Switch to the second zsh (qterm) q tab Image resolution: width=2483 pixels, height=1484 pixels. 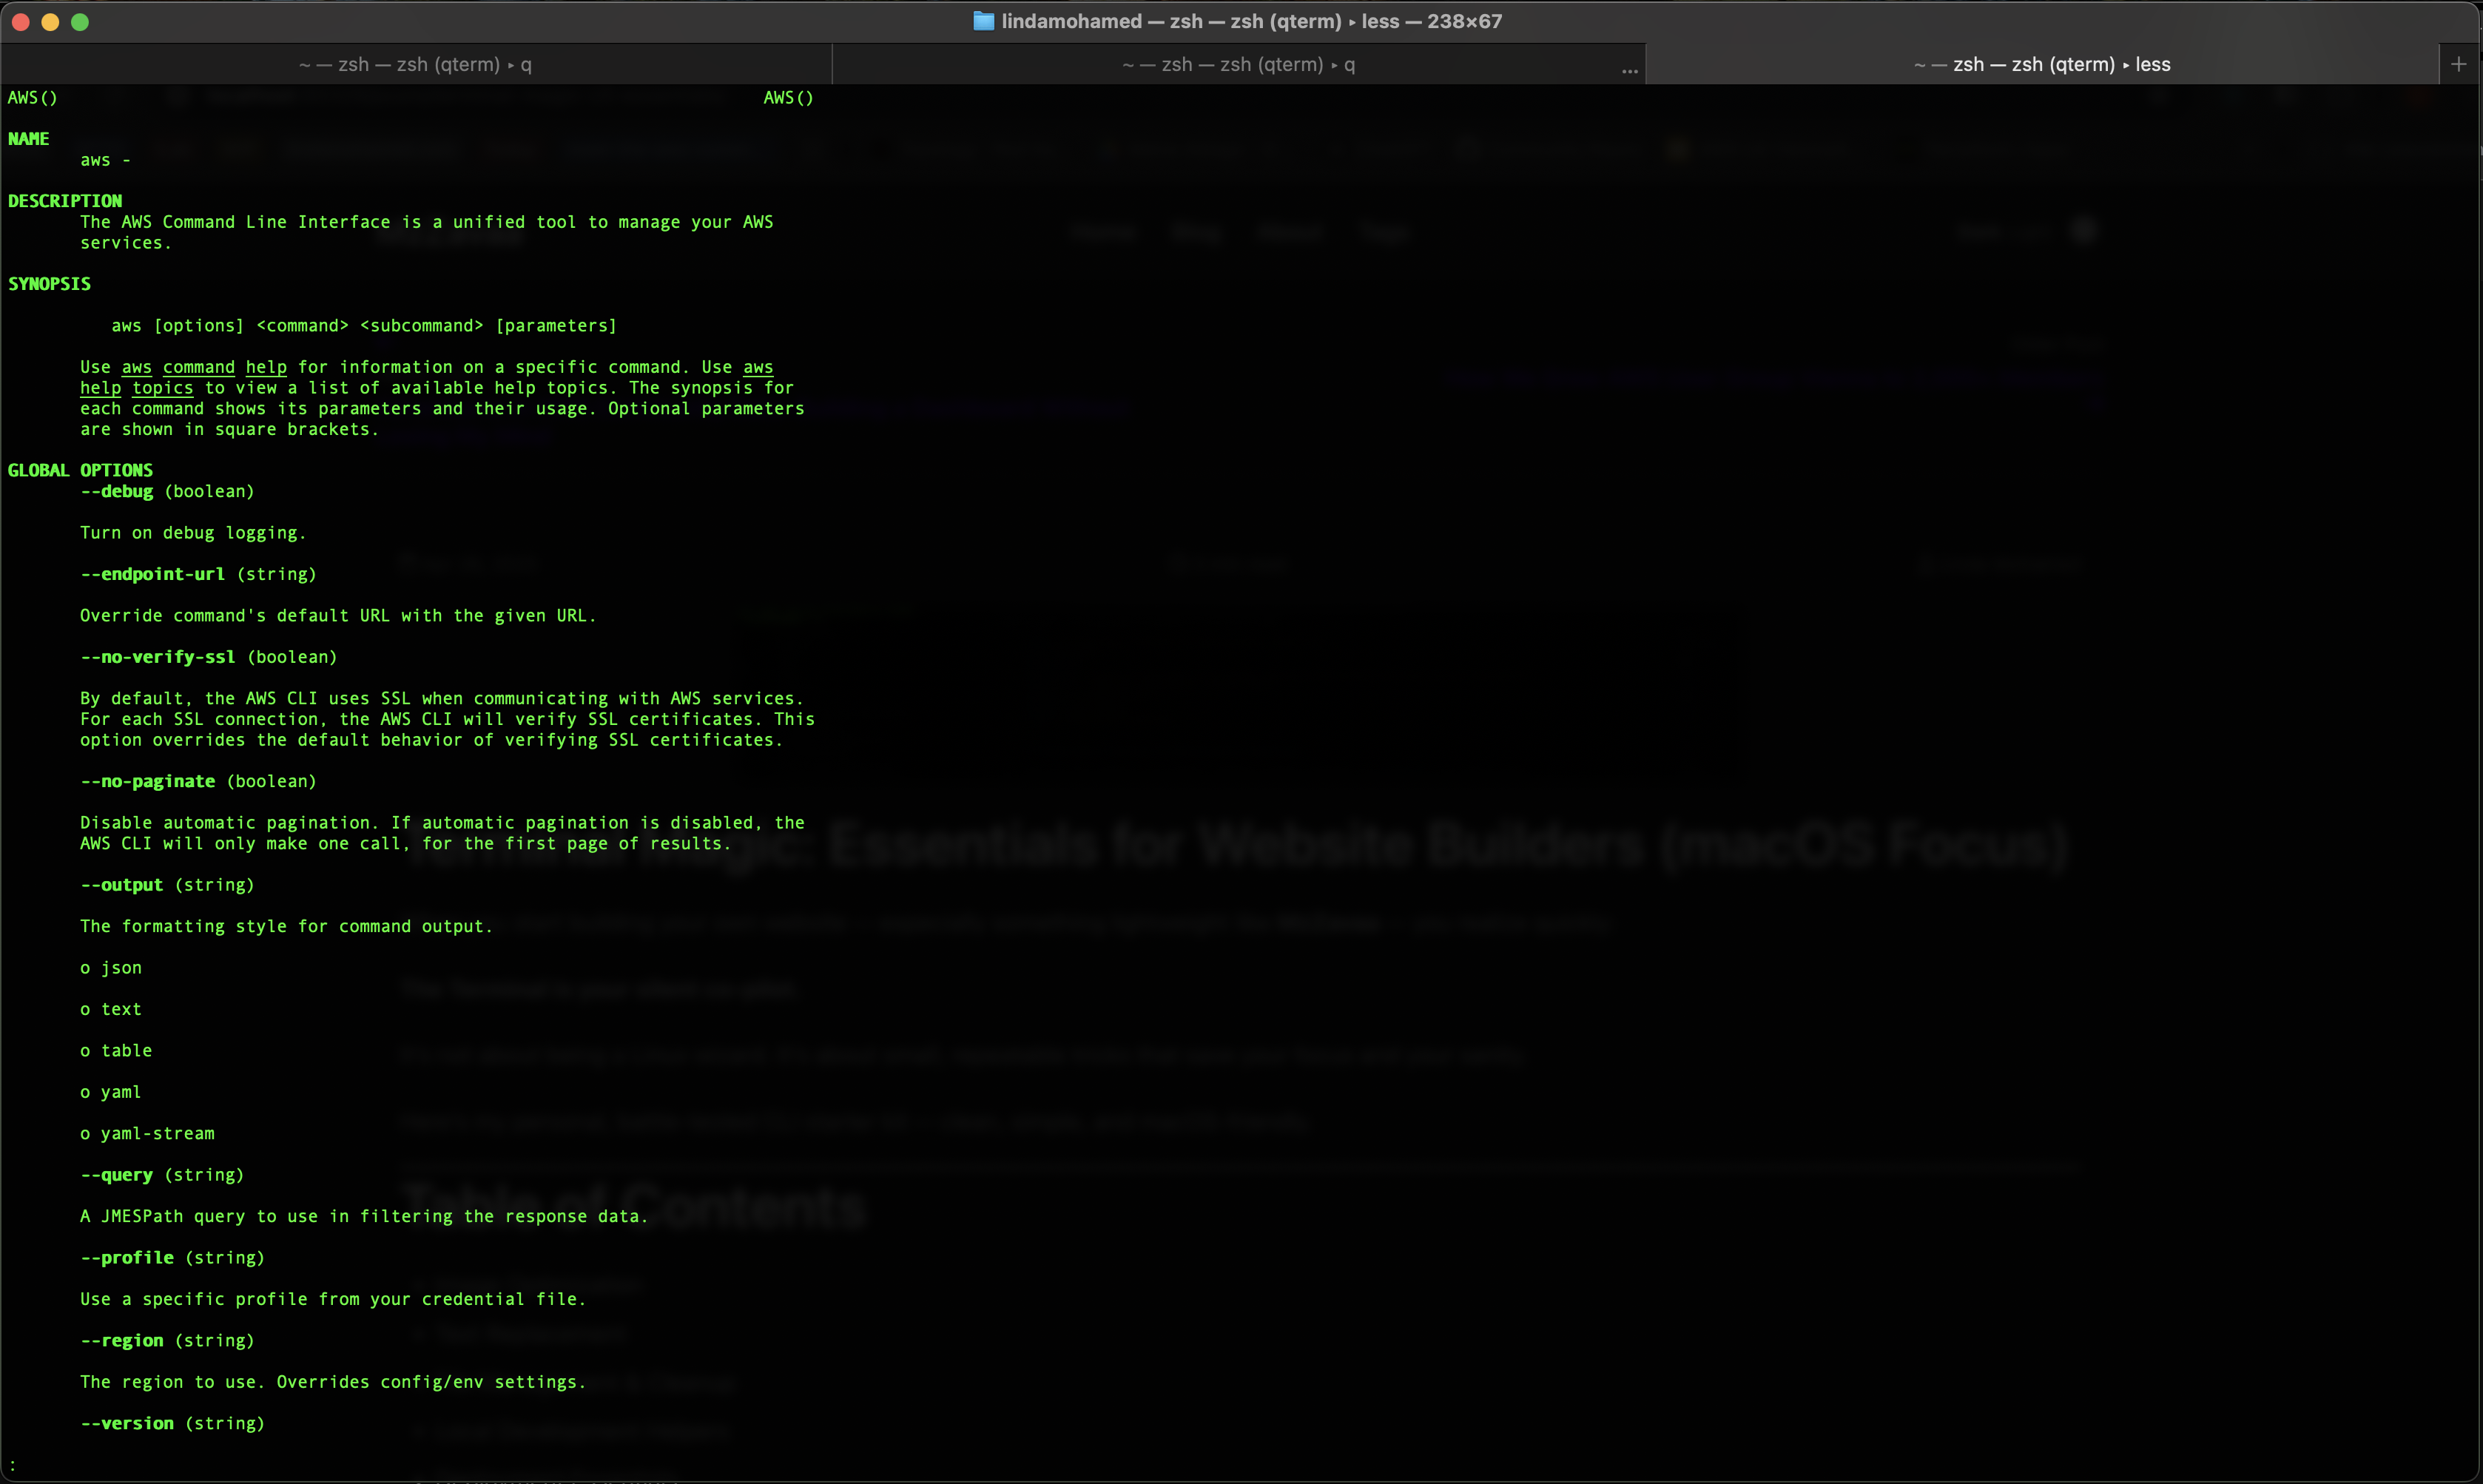click(1238, 64)
